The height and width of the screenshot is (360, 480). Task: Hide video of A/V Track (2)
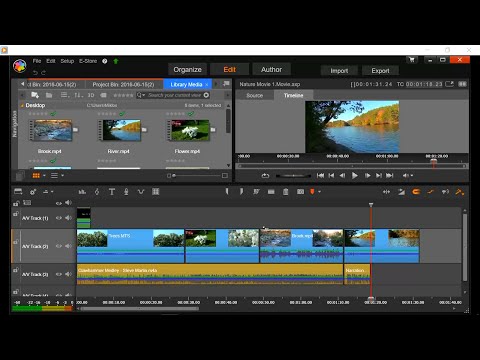point(59,246)
